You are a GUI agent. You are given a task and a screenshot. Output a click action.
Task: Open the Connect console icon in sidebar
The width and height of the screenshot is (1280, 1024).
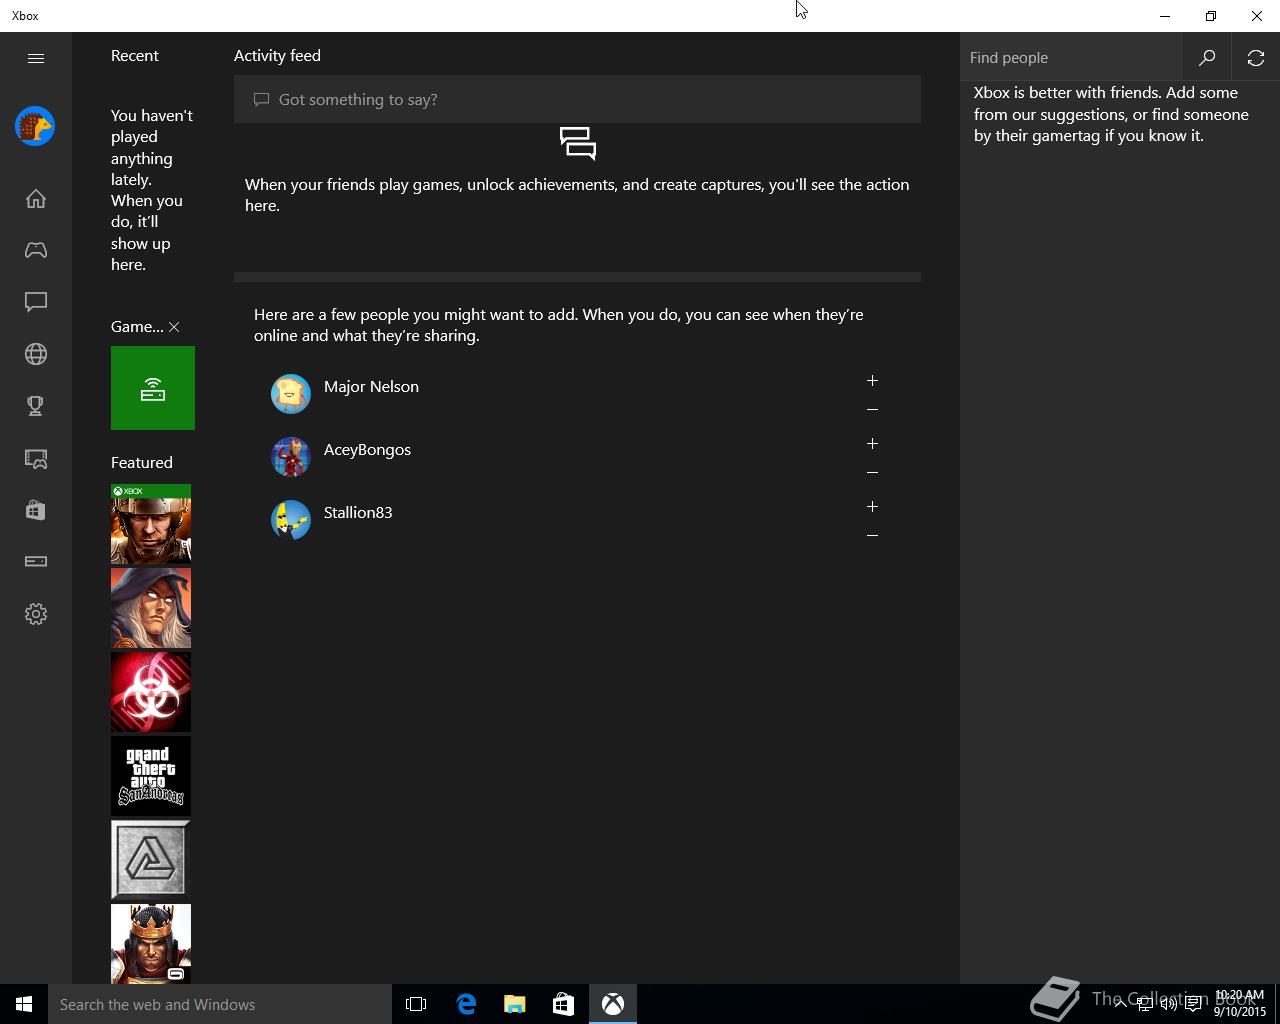tap(36, 561)
